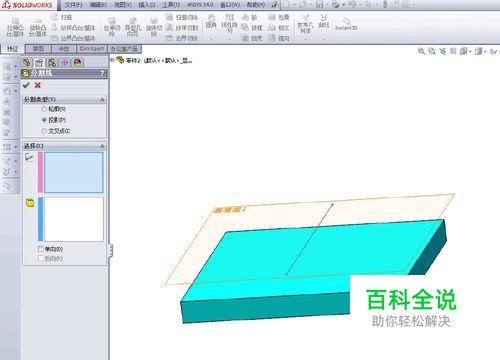Screen dimensions: 500x360
Task: Switch to the 办公室产品 office products tab
Action: click(x=124, y=49)
